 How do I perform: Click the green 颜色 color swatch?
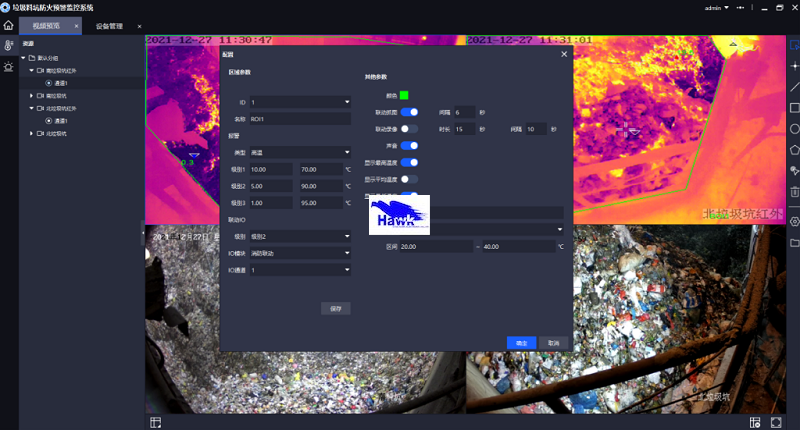pos(404,95)
